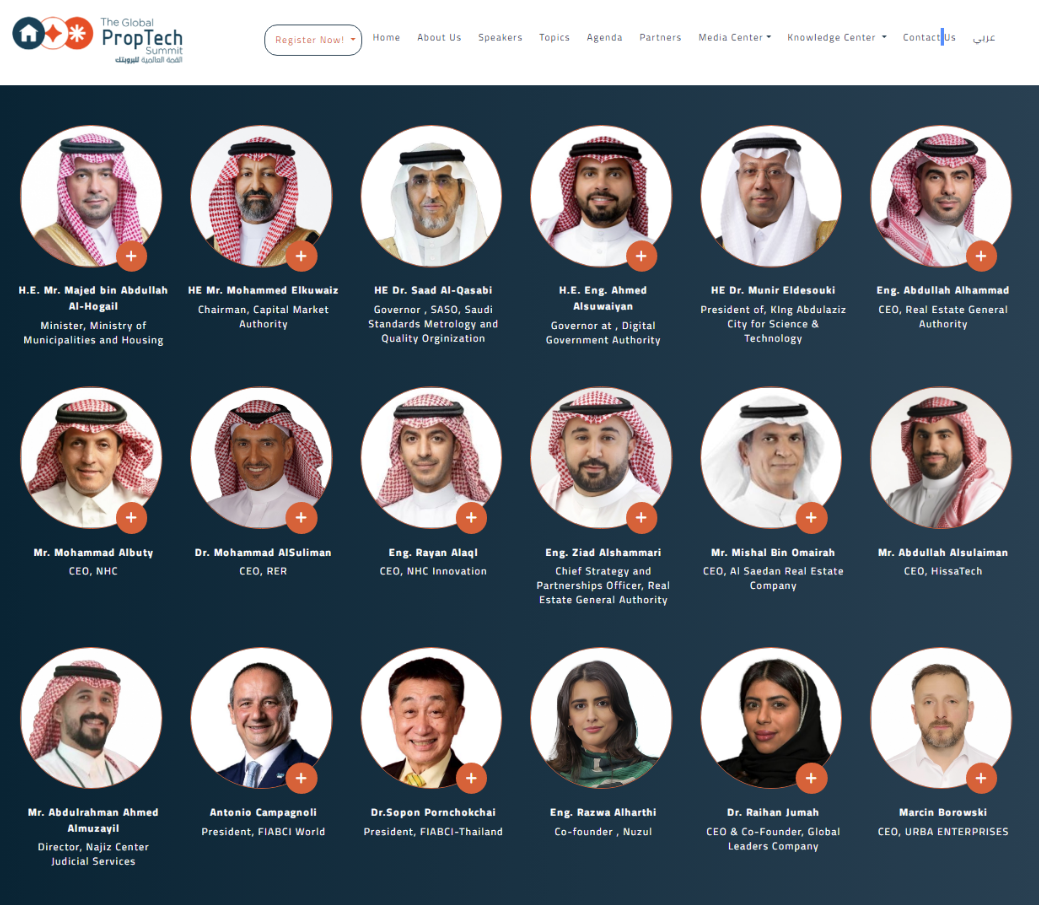The width and height of the screenshot is (1039, 905).
Task: Open the Agenda menu item
Action: pyautogui.click(x=604, y=38)
